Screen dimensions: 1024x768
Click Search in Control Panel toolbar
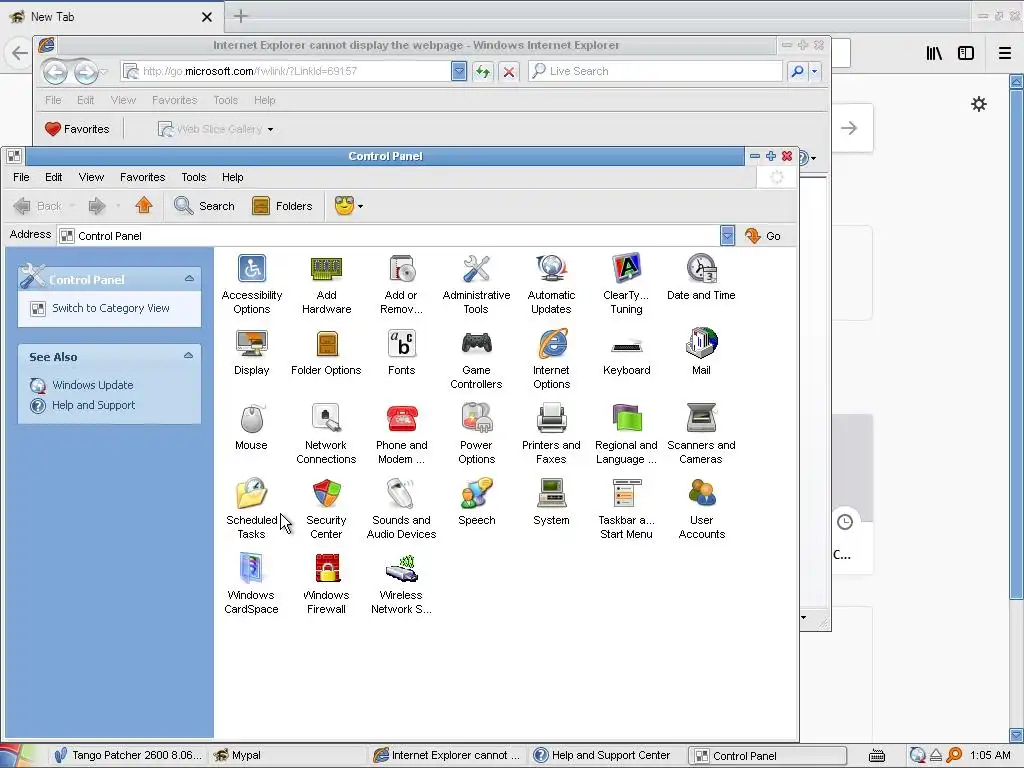coord(204,206)
